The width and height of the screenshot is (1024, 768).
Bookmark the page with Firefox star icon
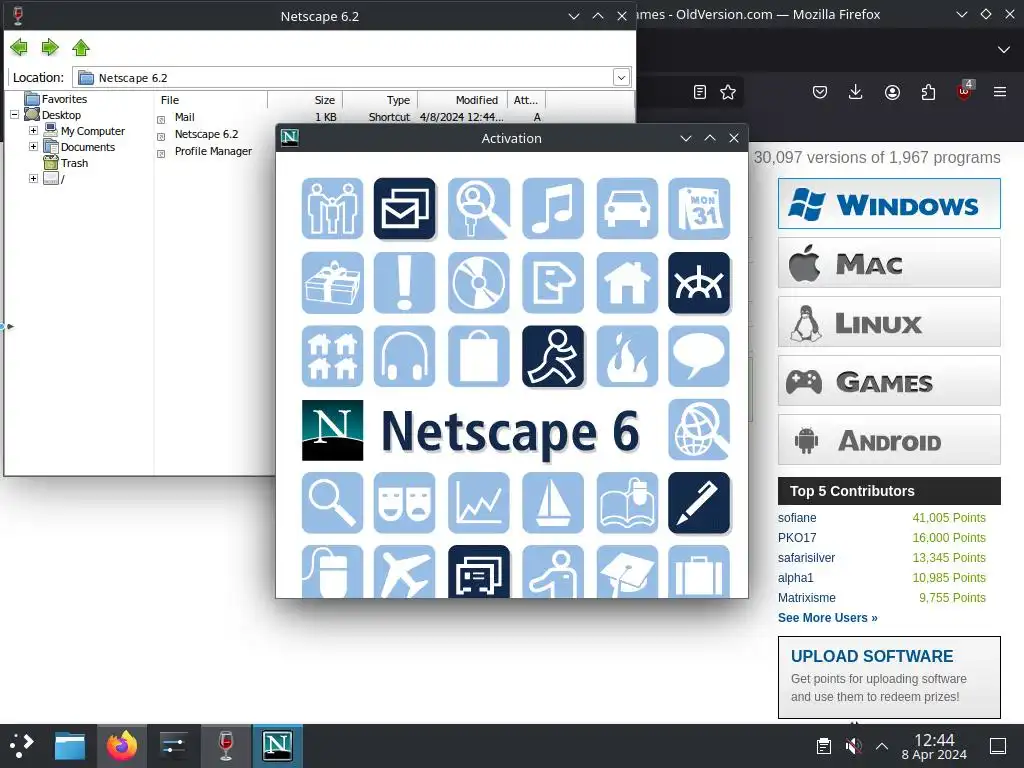[728, 92]
